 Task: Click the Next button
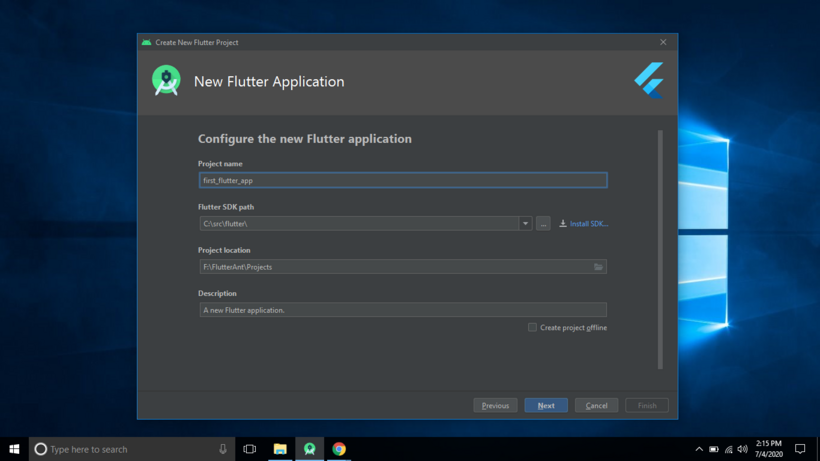[x=546, y=405]
